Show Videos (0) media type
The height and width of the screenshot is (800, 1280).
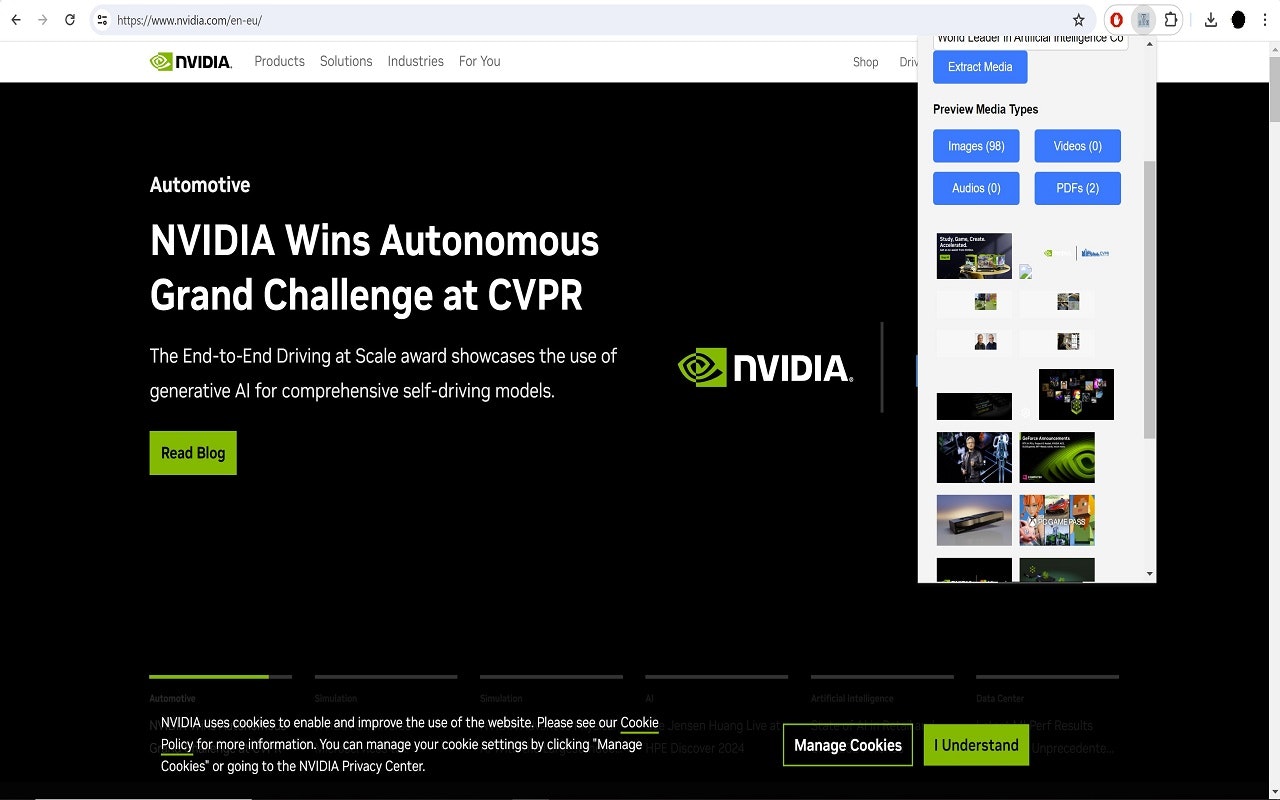tap(1077, 146)
